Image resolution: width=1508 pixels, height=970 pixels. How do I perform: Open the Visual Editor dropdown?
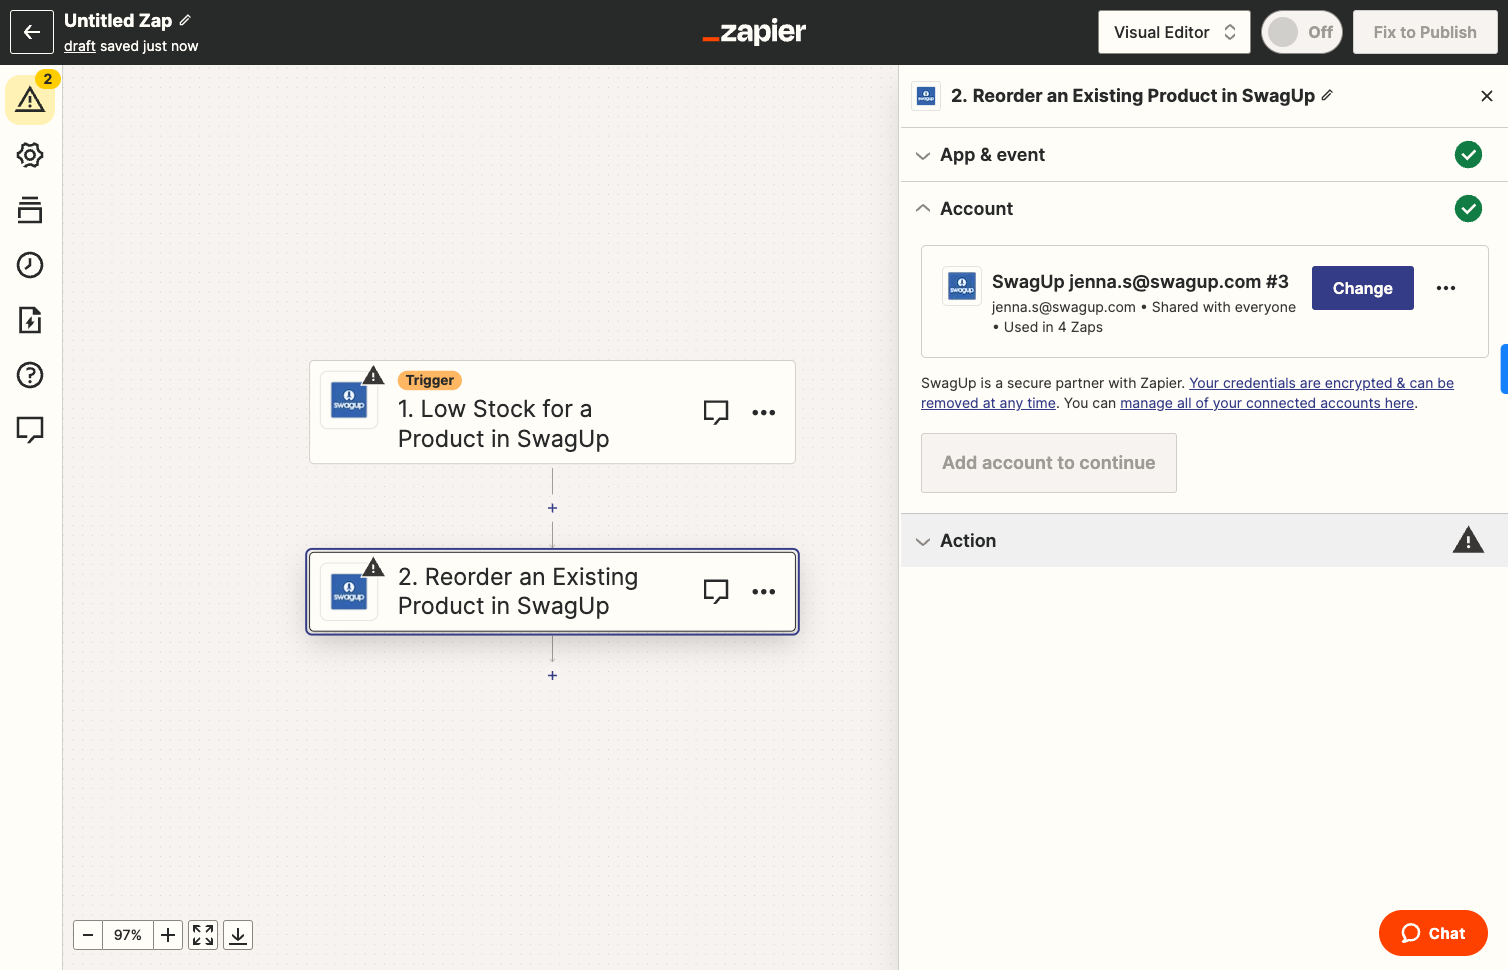click(x=1174, y=32)
